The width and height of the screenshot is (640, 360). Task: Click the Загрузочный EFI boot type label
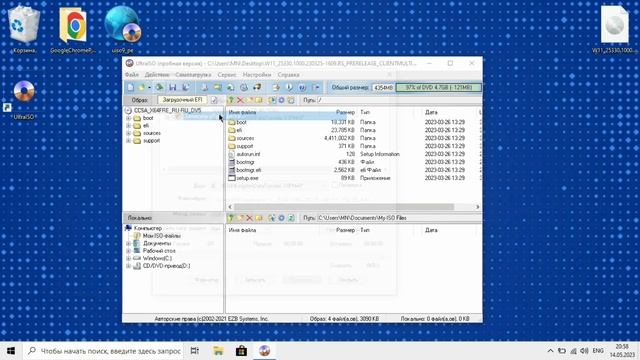pyautogui.click(x=182, y=100)
